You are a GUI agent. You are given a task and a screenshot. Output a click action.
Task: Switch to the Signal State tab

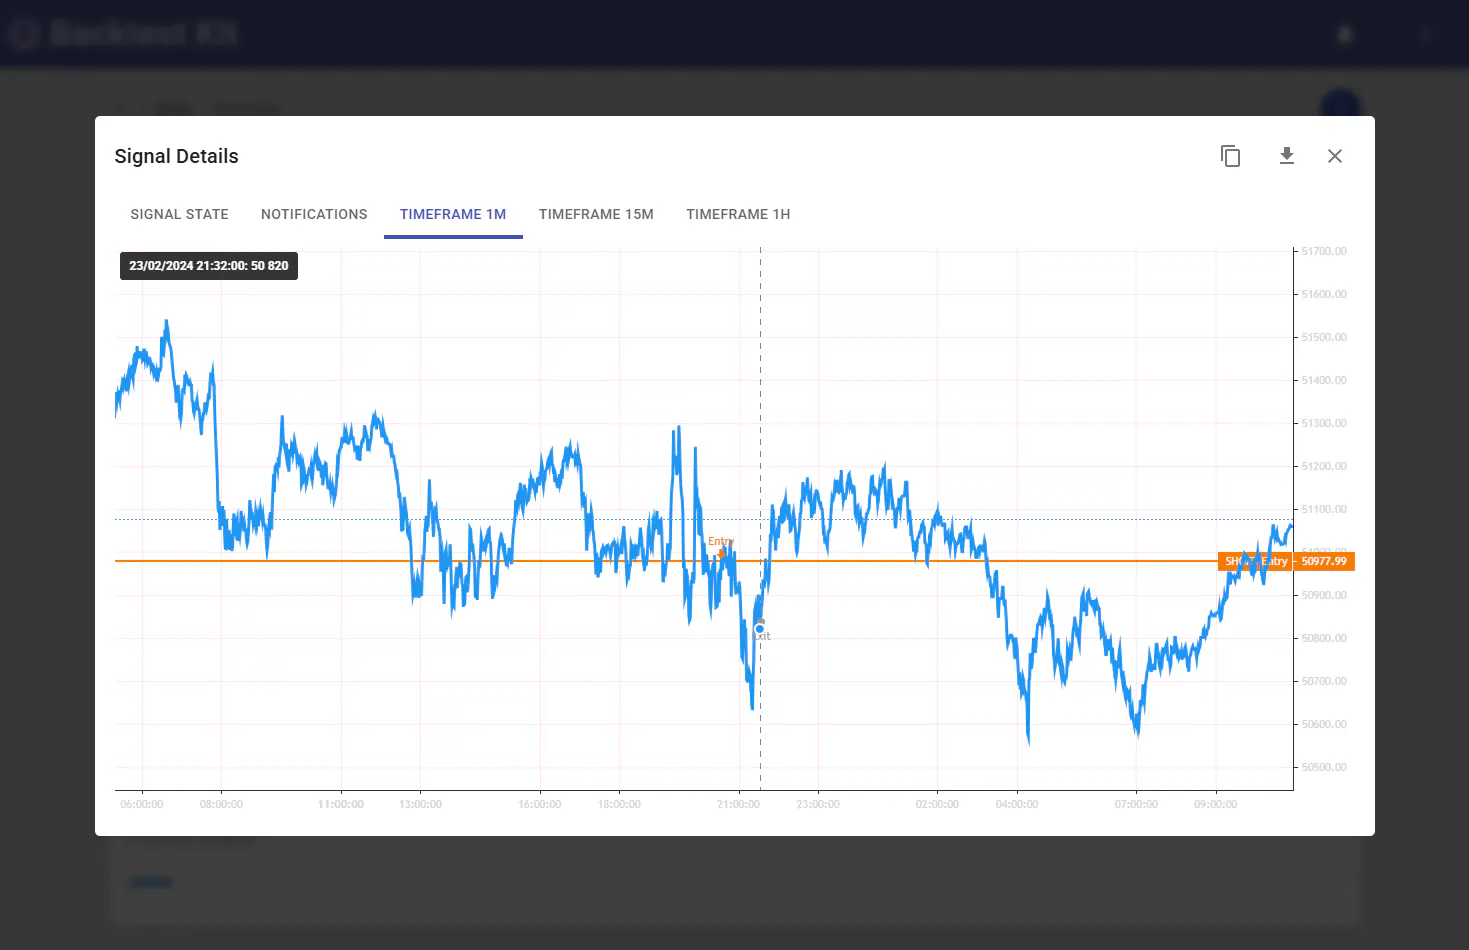coord(180,214)
